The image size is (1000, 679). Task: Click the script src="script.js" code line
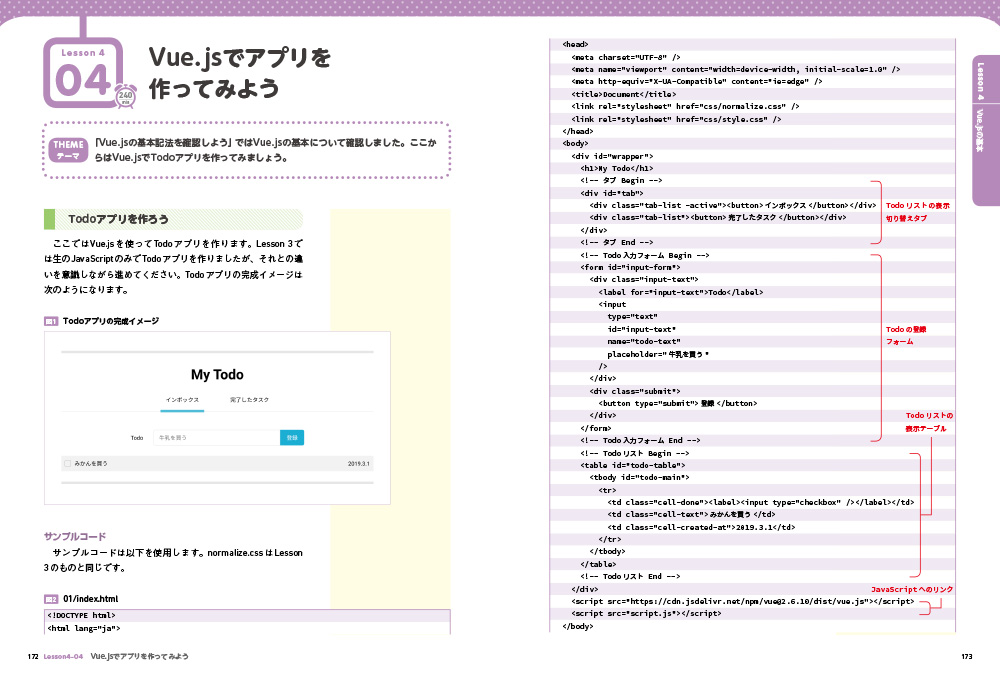click(646, 613)
